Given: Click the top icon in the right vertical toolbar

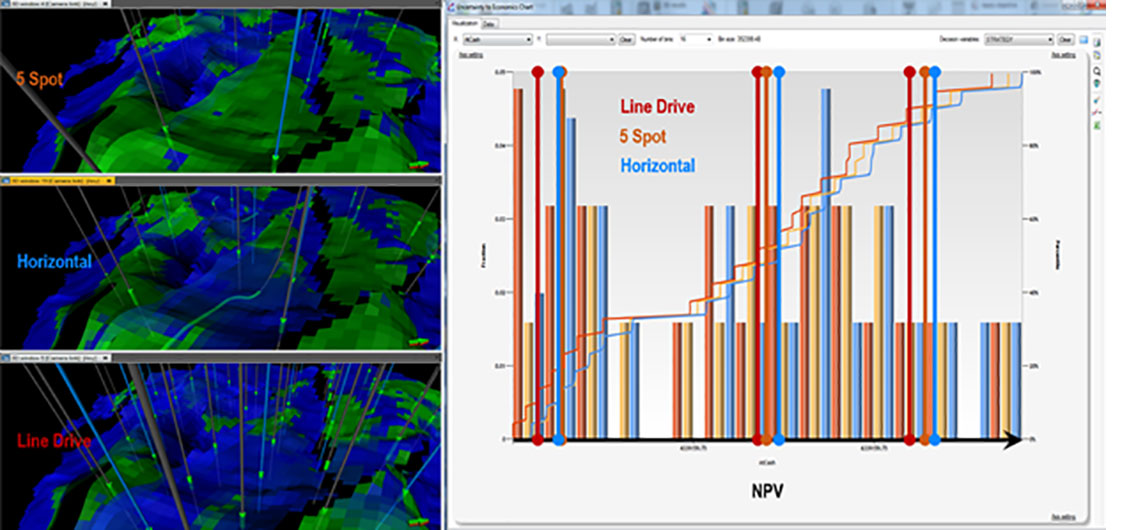Looking at the screenshot, I should tap(1098, 43).
